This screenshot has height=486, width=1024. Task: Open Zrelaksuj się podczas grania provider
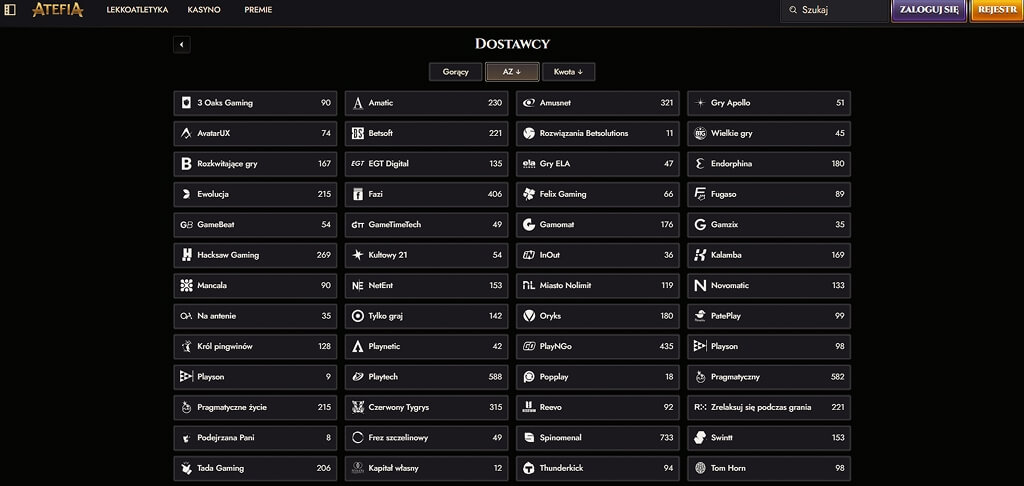pos(769,408)
